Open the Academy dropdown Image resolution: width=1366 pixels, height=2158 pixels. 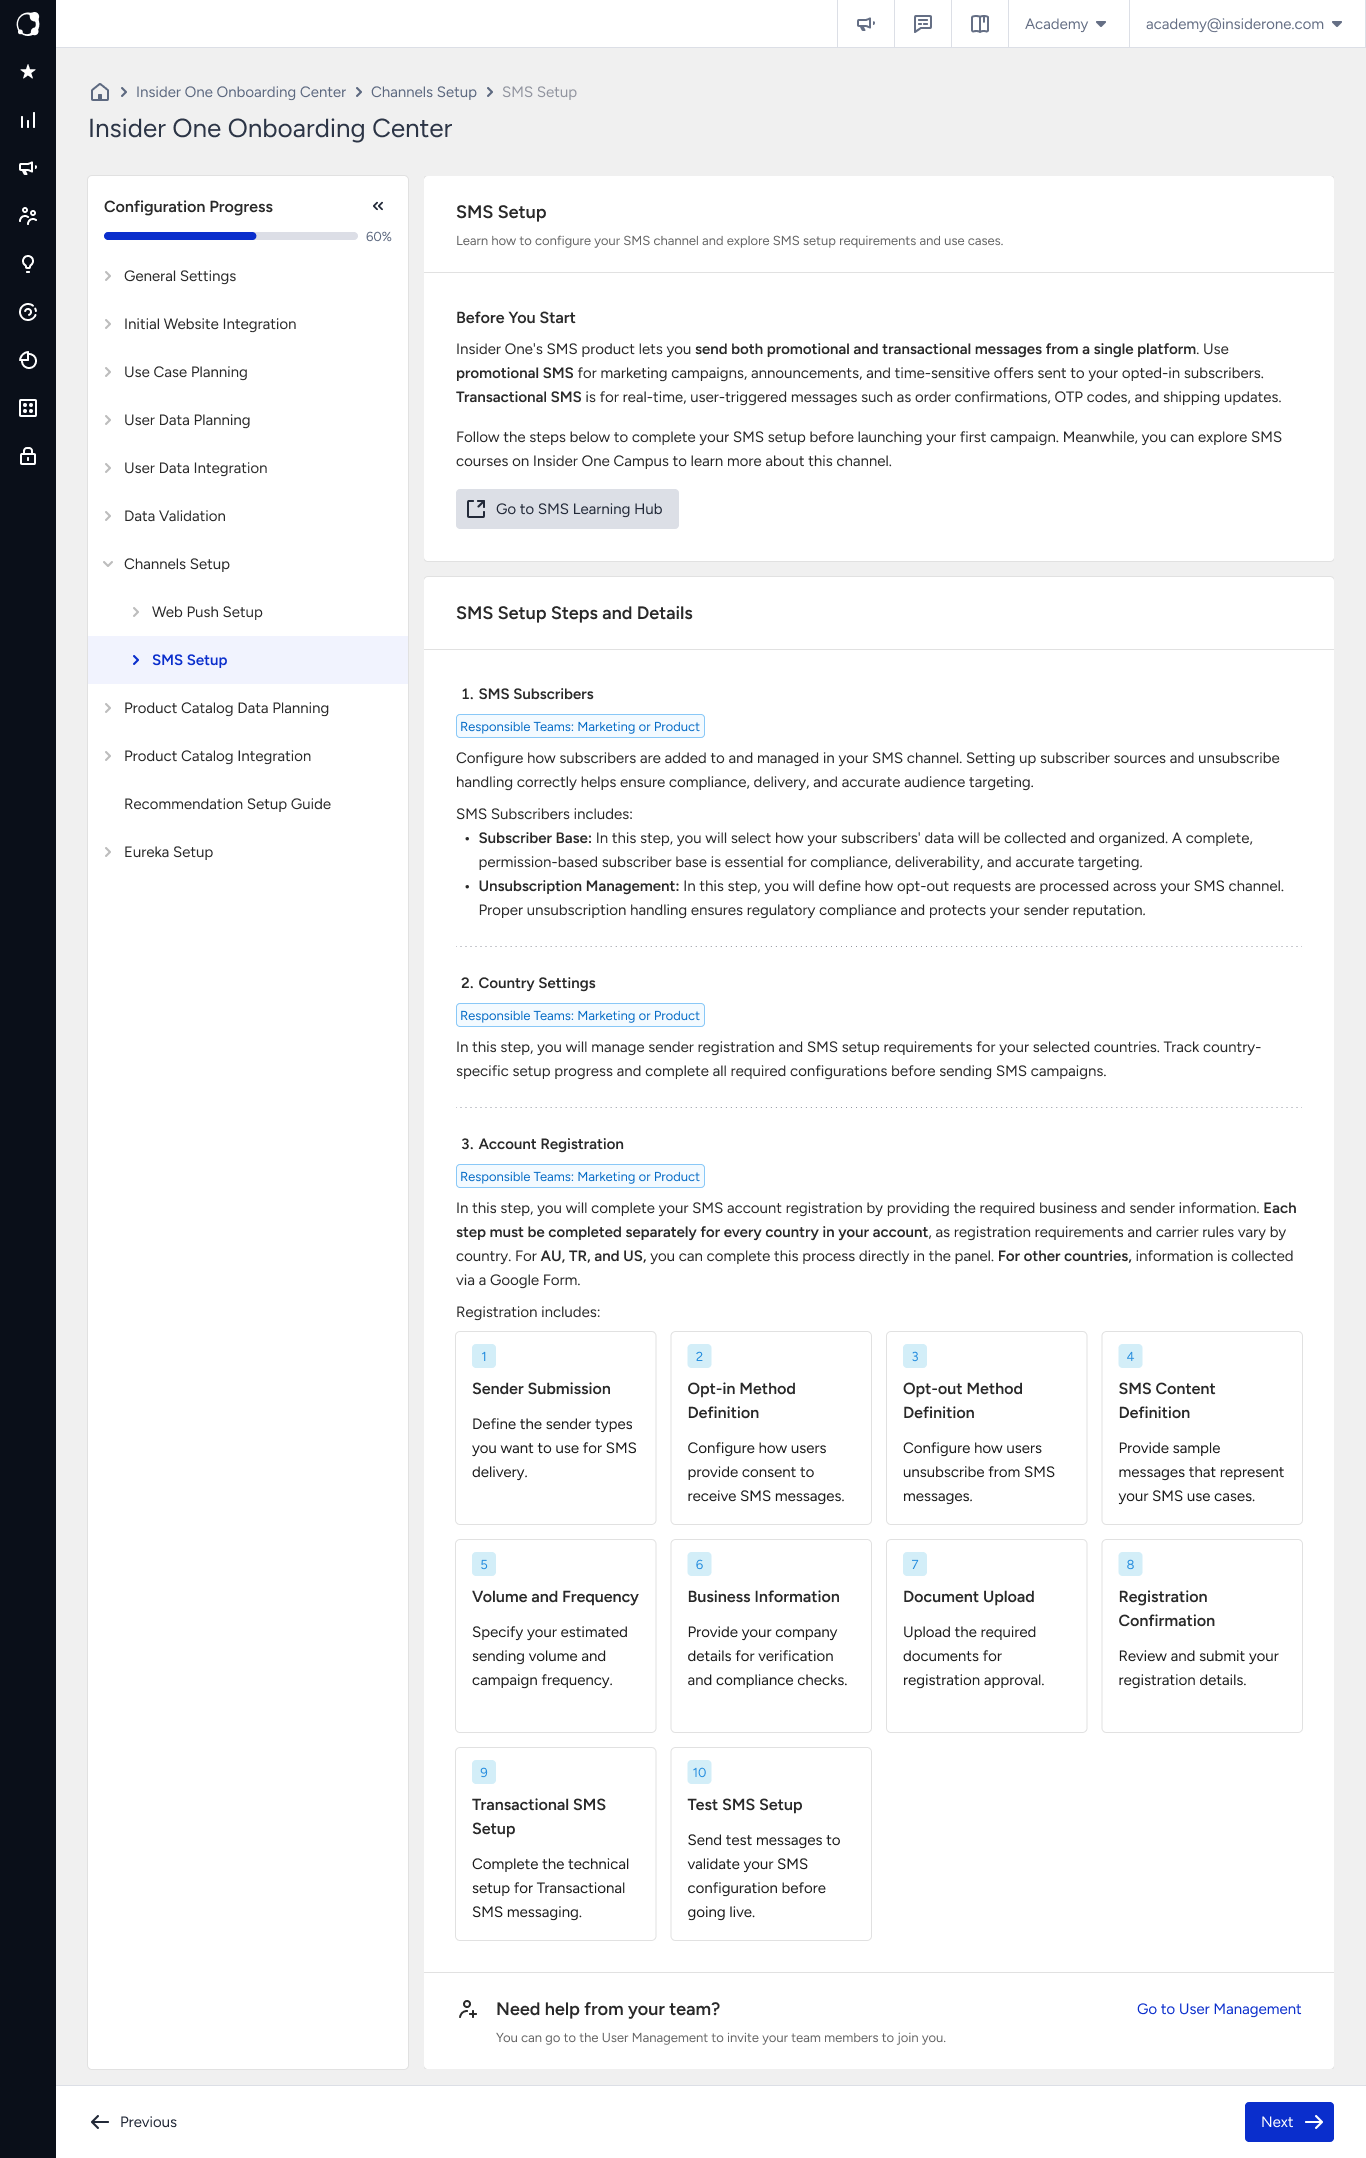(x=1066, y=24)
